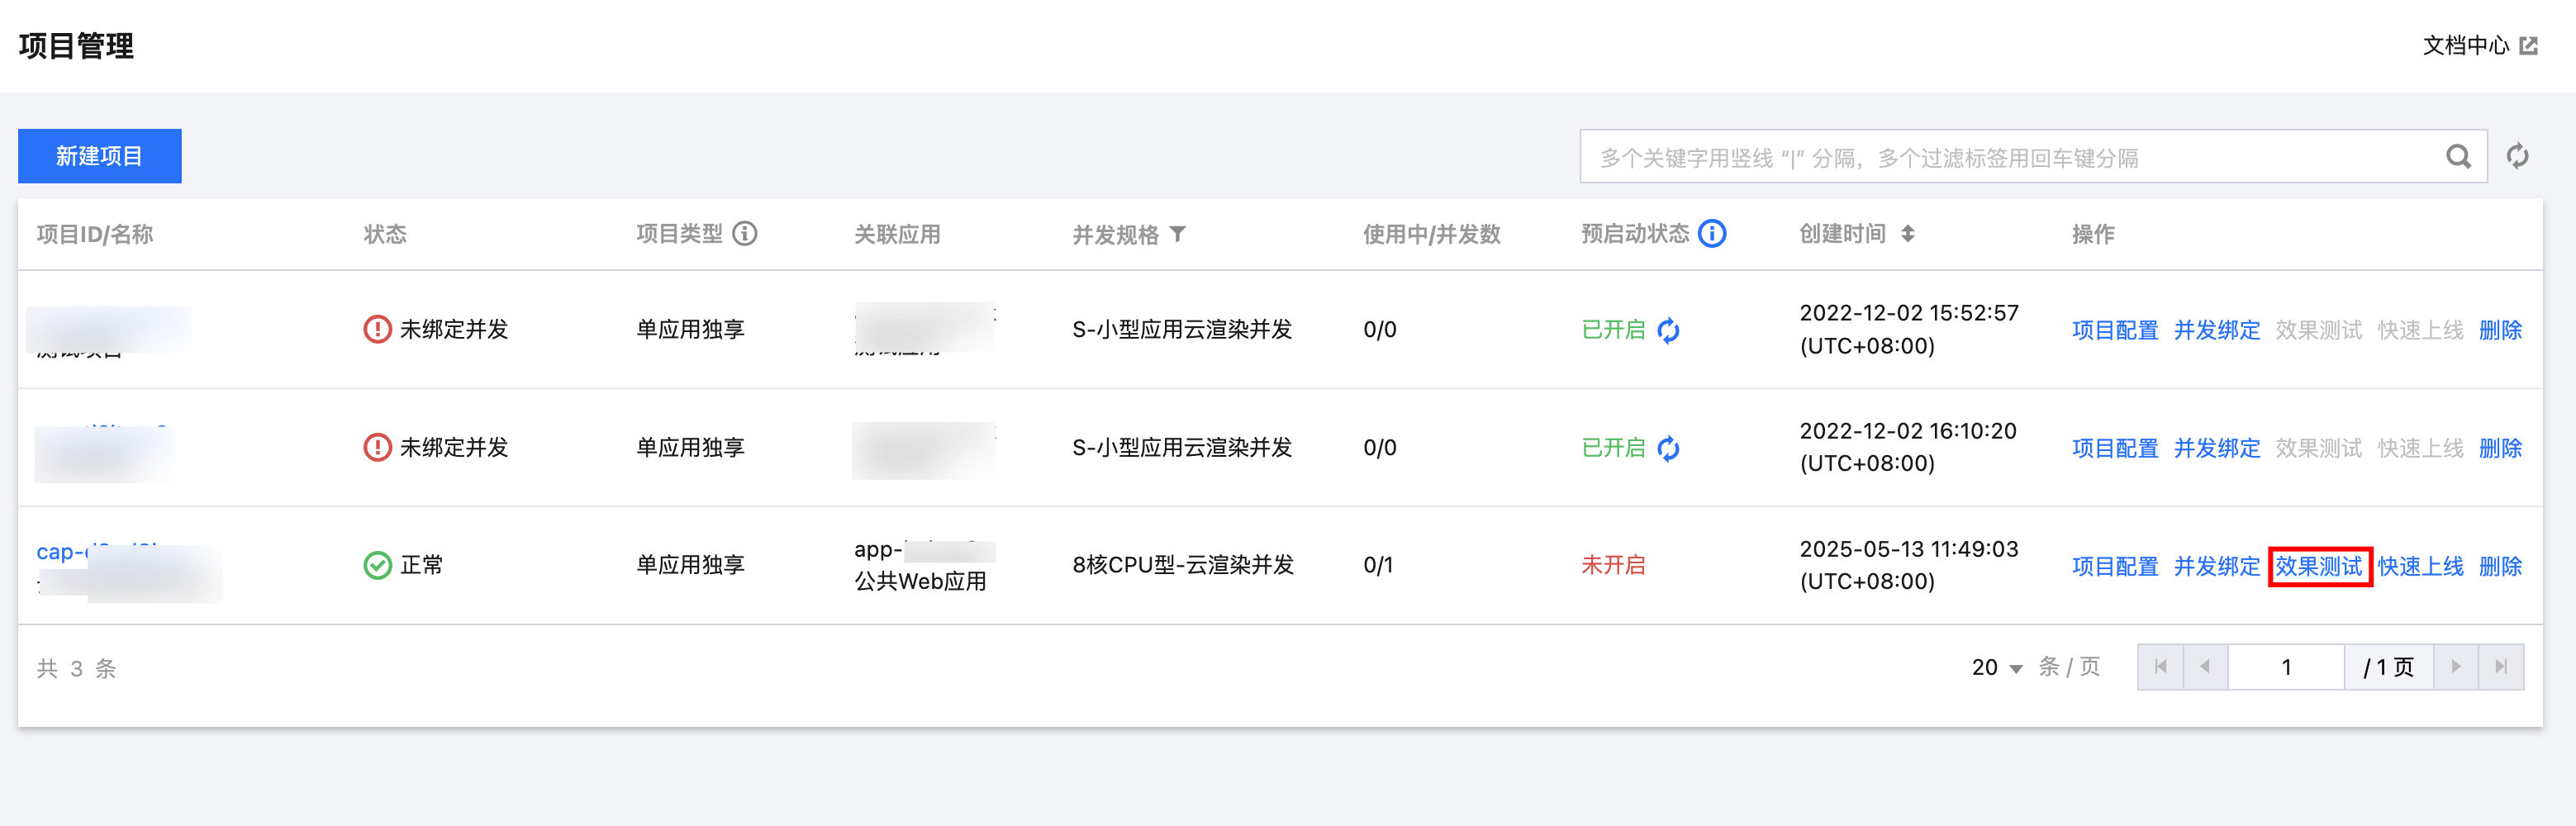This screenshot has width=2576, height=826.
Task: Click the refresh list icon beside search
Action: tap(2517, 156)
